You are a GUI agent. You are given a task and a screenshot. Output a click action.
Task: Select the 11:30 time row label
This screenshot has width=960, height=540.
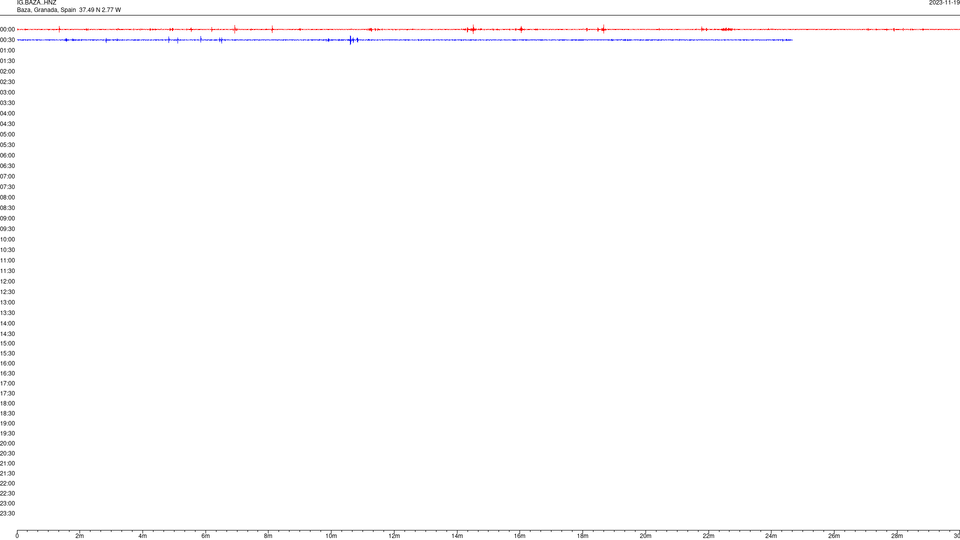[7, 271]
